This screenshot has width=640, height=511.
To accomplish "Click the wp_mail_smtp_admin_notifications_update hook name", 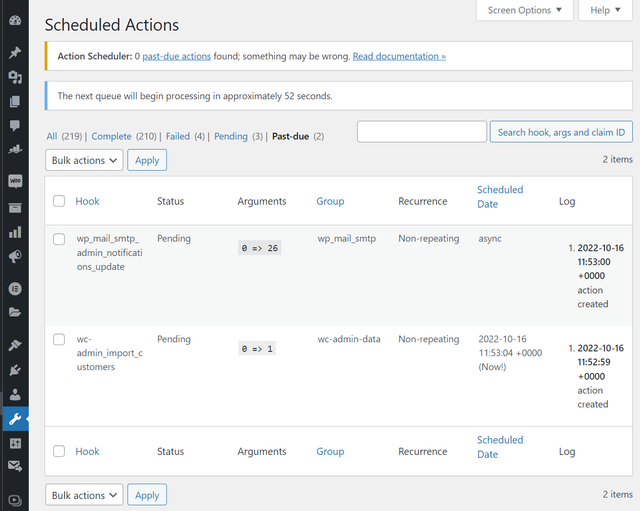I will (109, 253).
